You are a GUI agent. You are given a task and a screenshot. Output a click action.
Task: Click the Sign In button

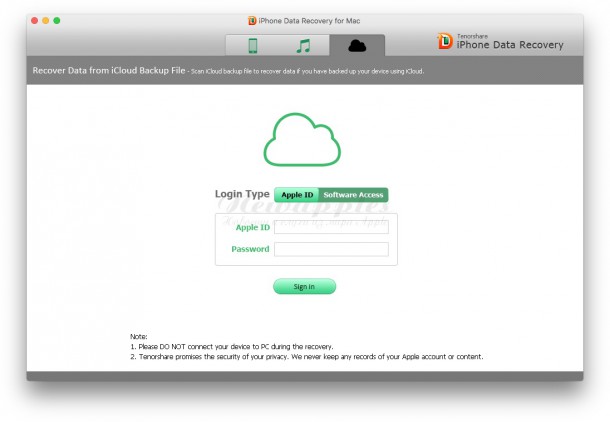(x=304, y=287)
